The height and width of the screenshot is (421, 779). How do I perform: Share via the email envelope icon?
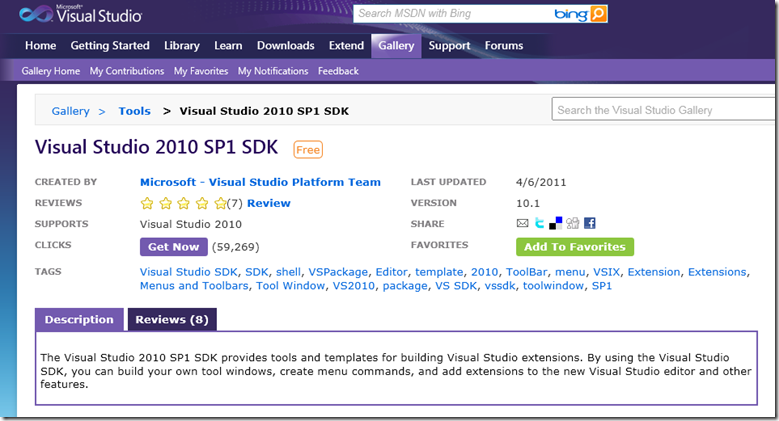point(522,223)
